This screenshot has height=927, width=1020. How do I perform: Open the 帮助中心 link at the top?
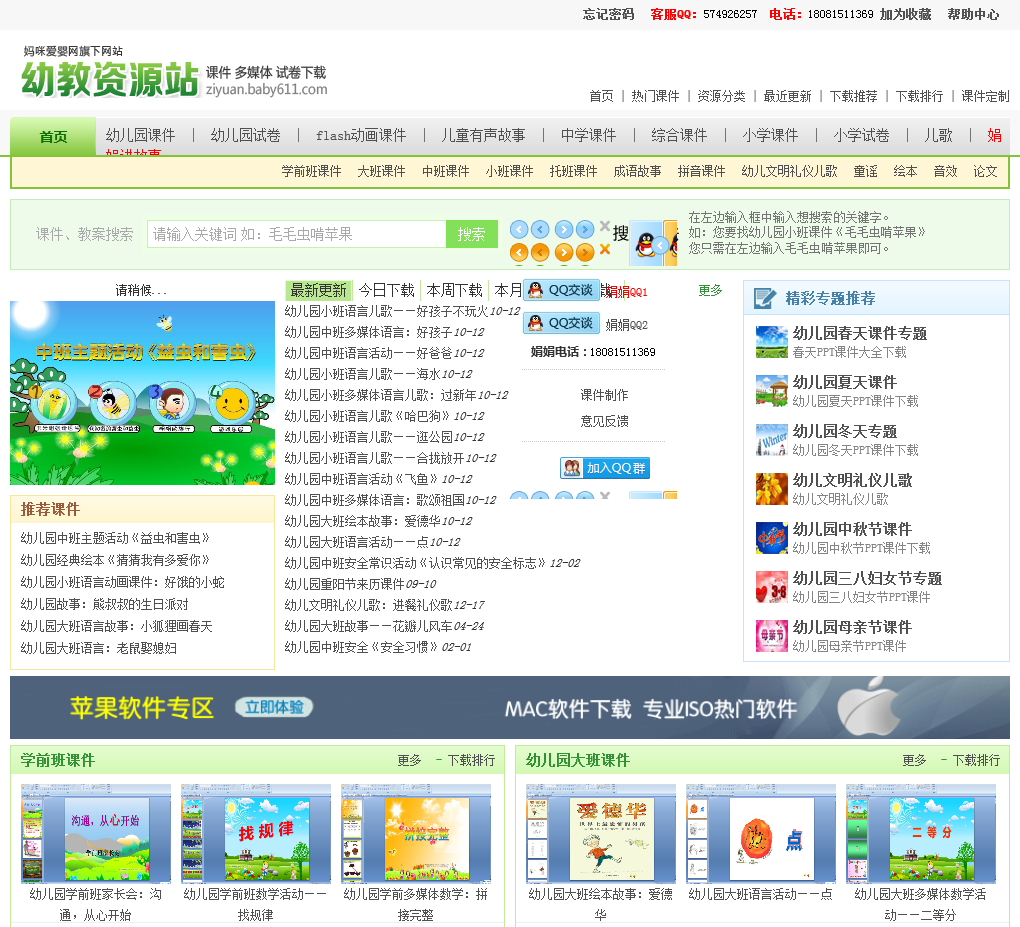tap(973, 14)
